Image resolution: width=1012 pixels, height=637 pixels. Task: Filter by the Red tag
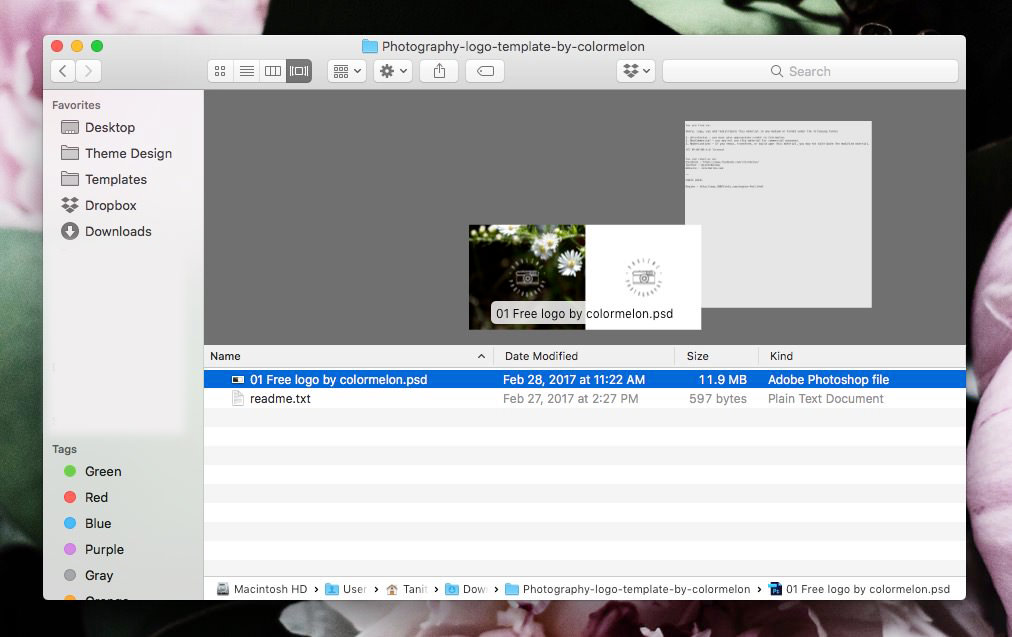point(96,497)
